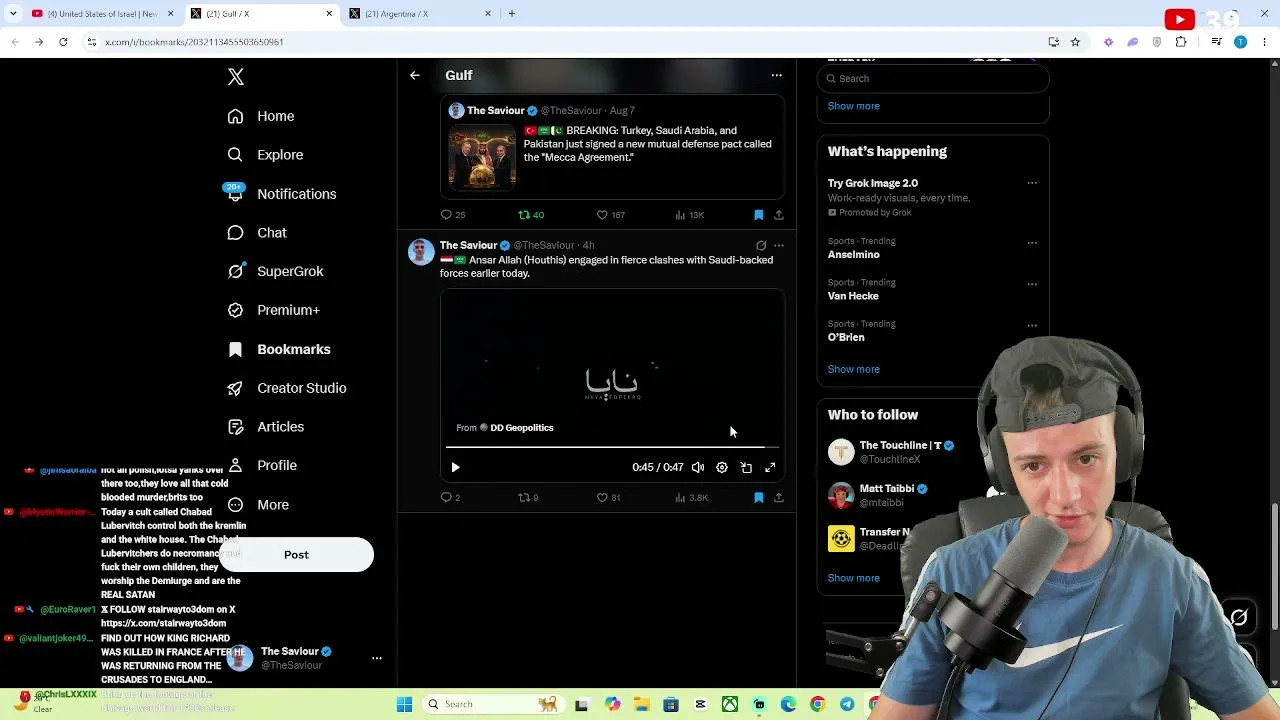Click the Creator Studio rocket icon
The width and height of the screenshot is (1280, 720).
click(235, 388)
